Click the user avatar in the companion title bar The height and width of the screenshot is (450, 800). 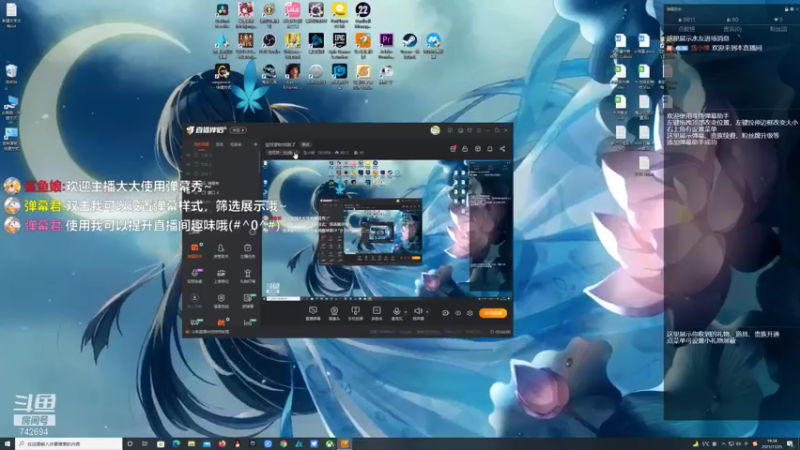click(435, 130)
